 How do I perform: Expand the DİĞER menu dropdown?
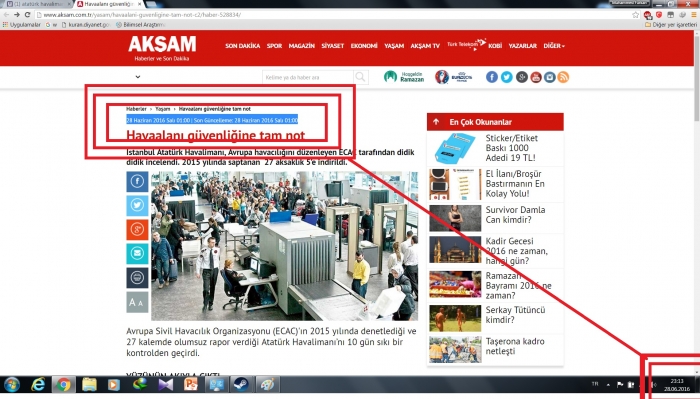point(554,46)
